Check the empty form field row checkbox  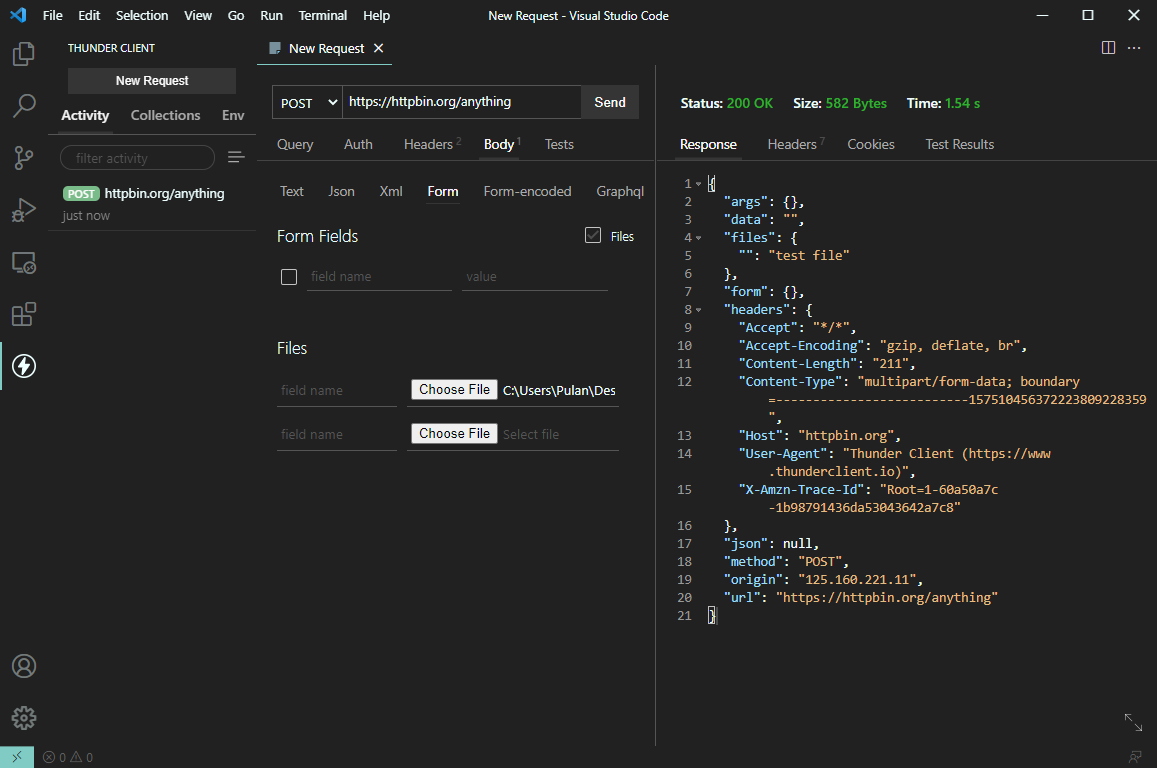click(289, 276)
